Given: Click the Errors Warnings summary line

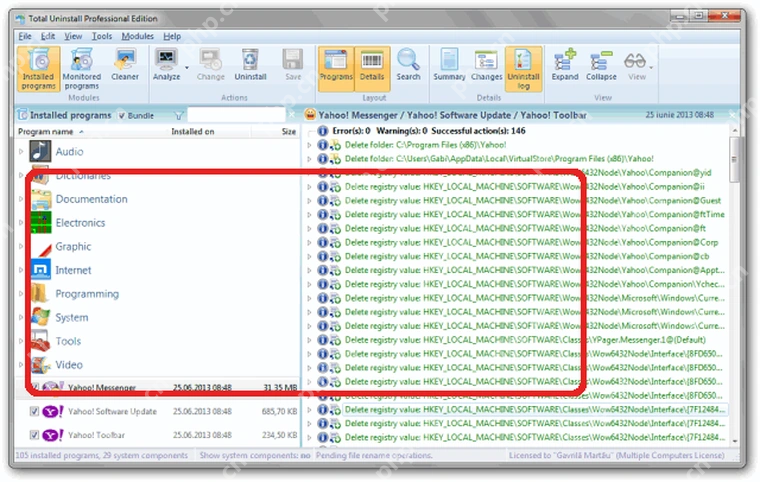Looking at the screenshot, I should 428,130.
